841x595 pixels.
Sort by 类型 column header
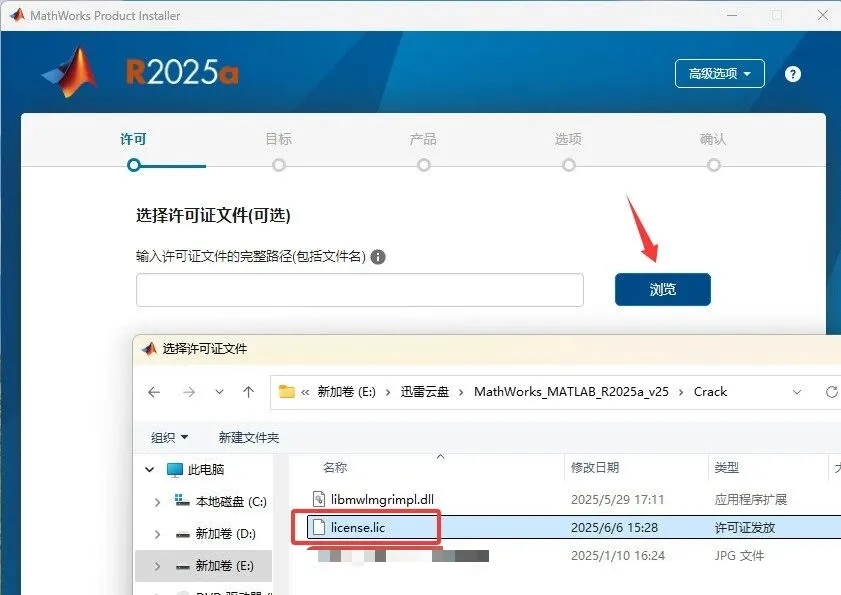[727, 467]
